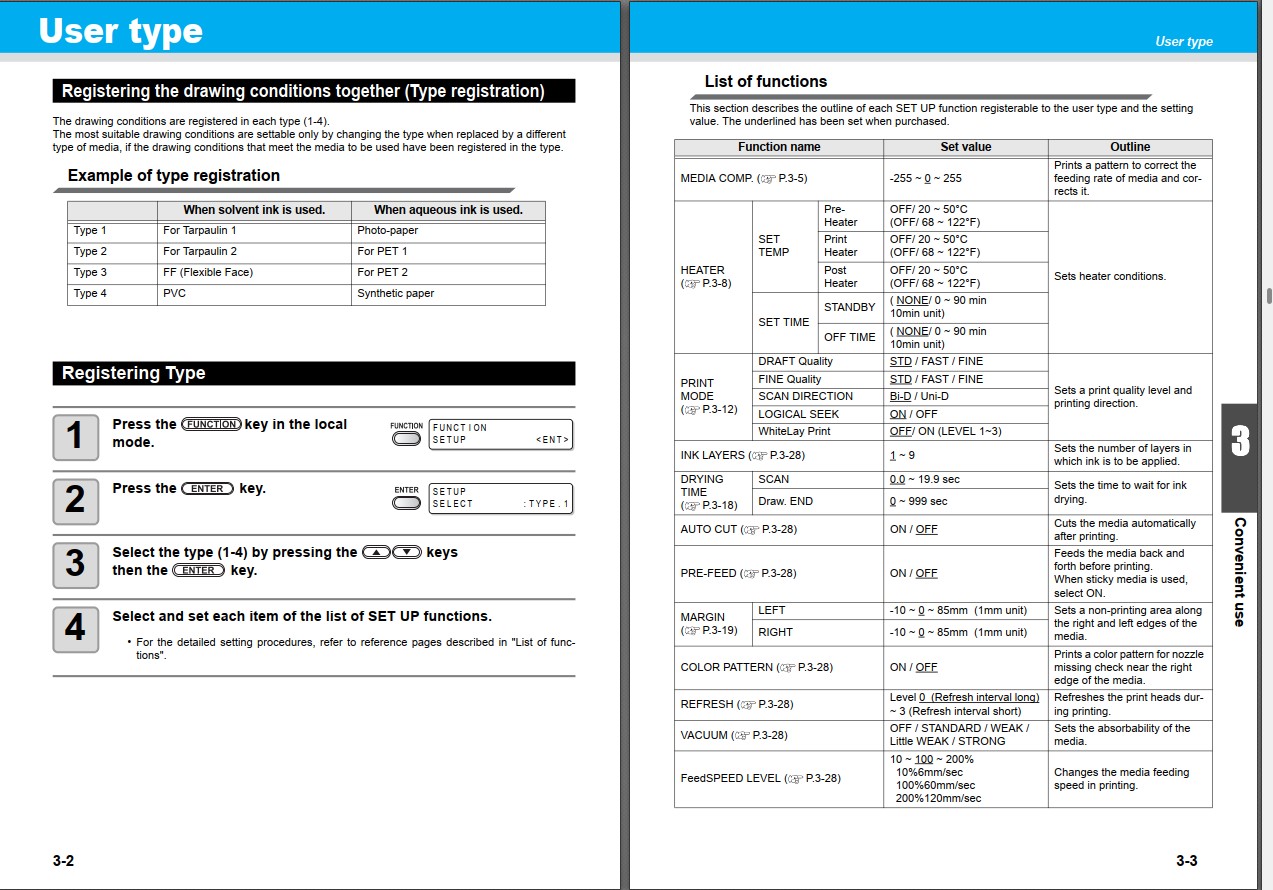1273x890 pixels.
Task: Open the MEDIA COMP. P.3-5 page reference
Action: point(783,178)
